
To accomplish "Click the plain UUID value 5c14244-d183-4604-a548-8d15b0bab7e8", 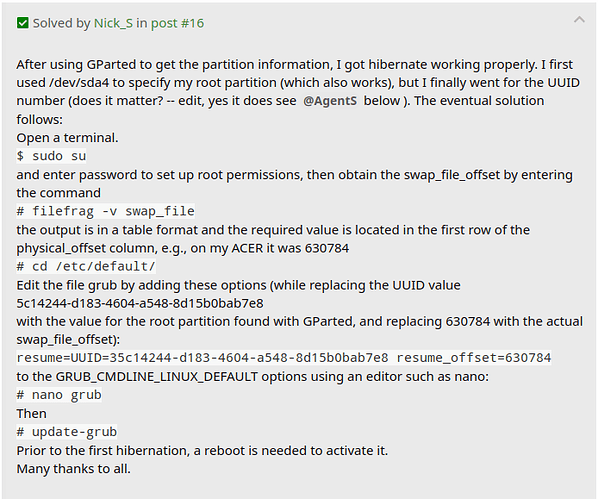I will (x=140, y=303).
